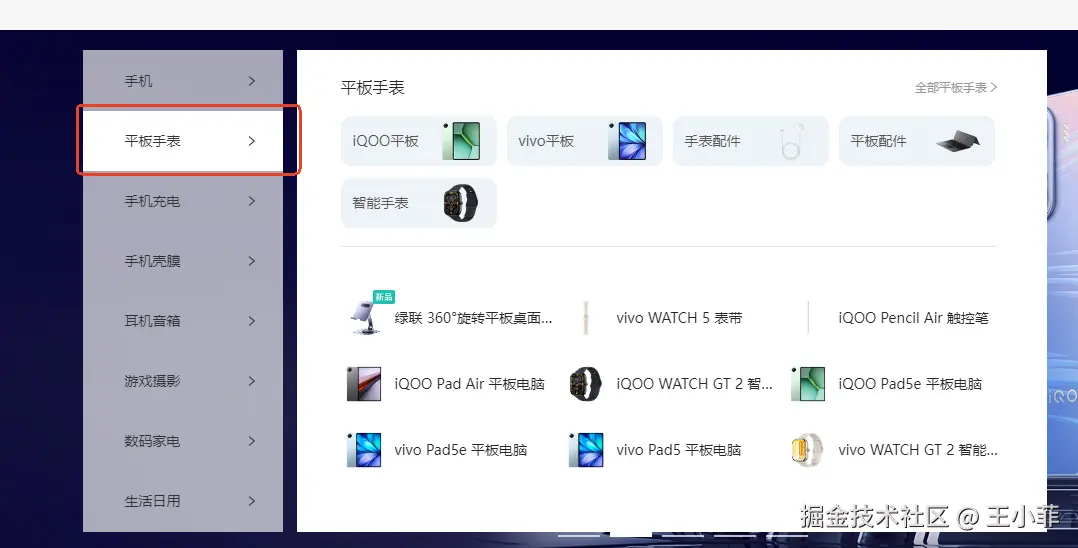Expand chevron beside 手机壳膜

coord(252,261)
